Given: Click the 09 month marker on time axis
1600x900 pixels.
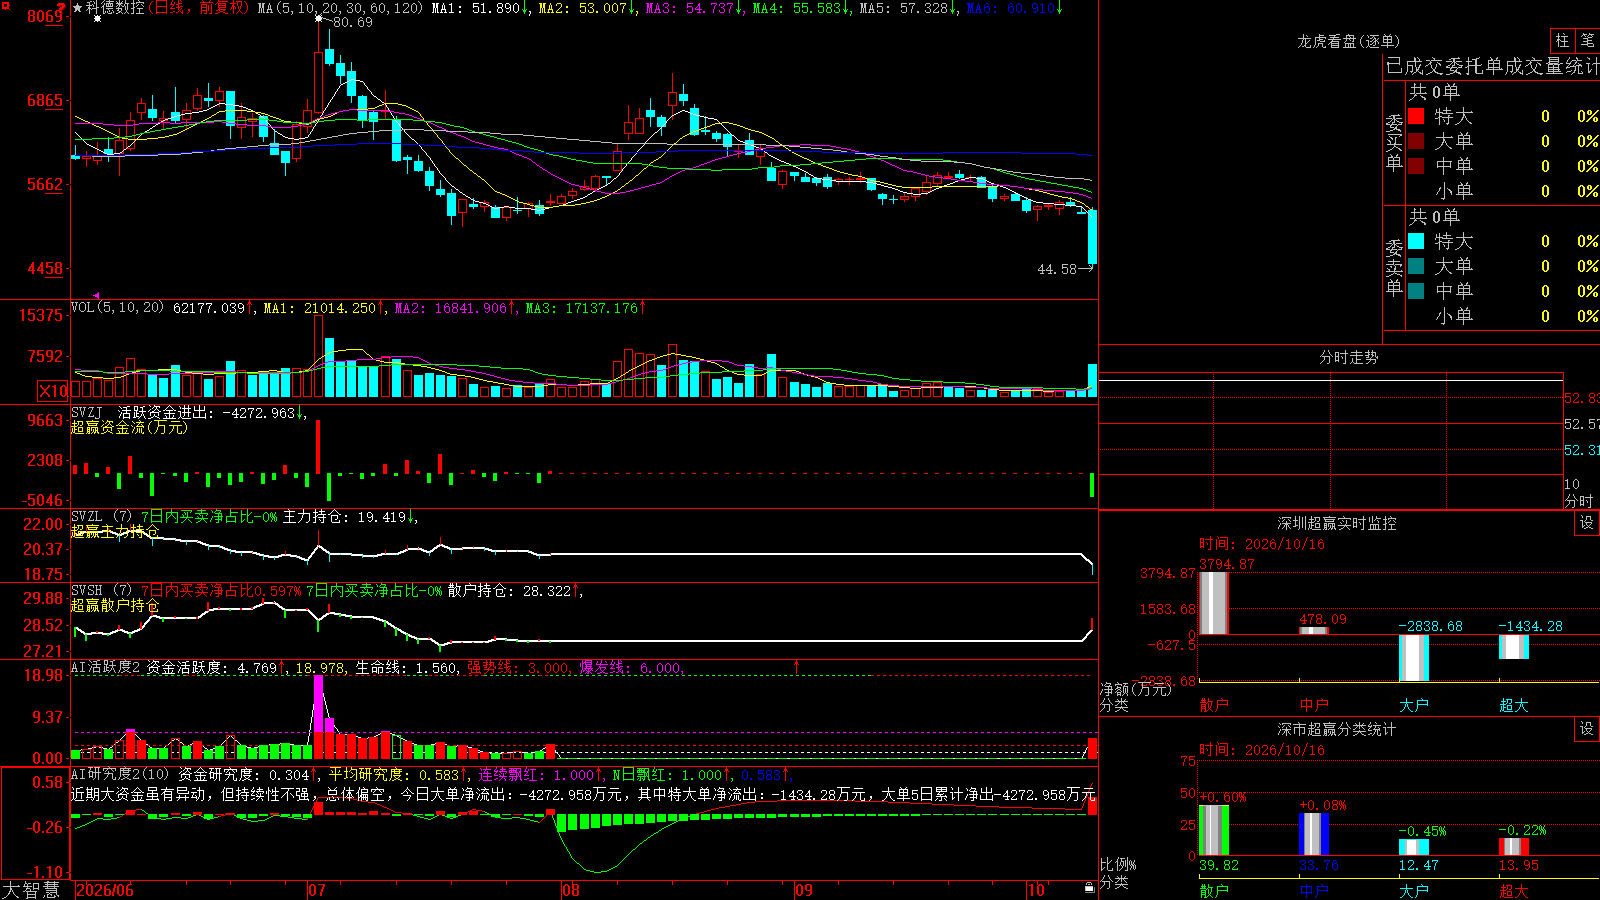Looking at the screenshot, I should [804, 890].
